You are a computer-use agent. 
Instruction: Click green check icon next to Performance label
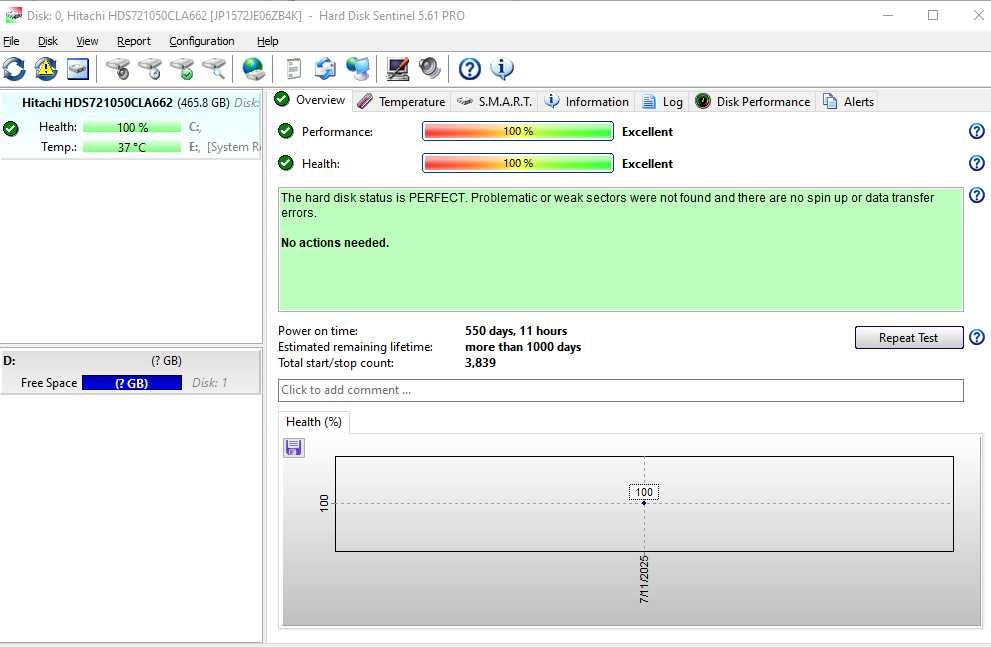point(286,131)
